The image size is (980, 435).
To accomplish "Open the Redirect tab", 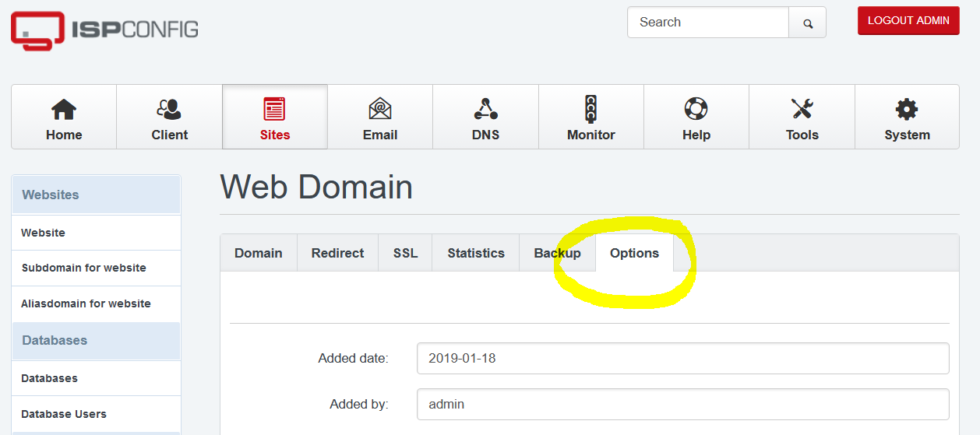I will tap(337, 253).
